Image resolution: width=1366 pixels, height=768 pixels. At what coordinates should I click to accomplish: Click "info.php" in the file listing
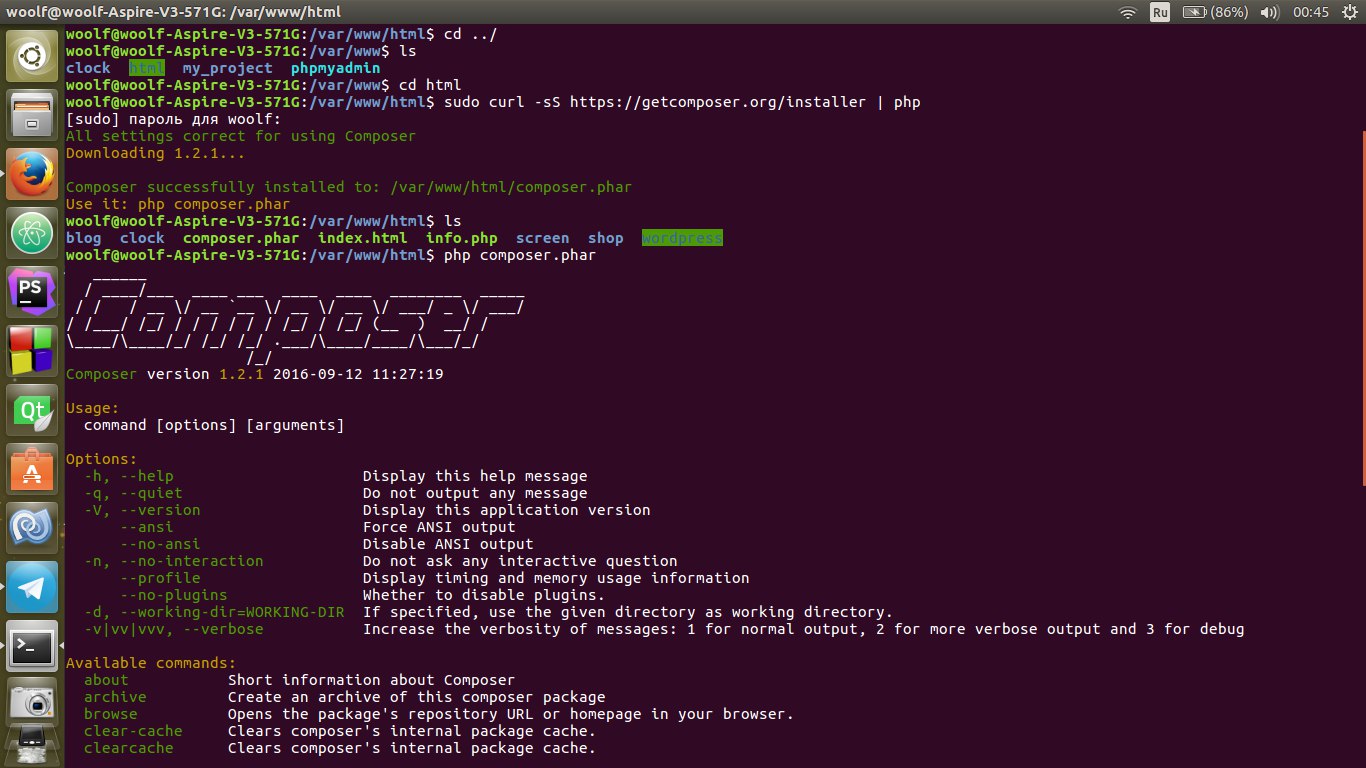(461, 238)
